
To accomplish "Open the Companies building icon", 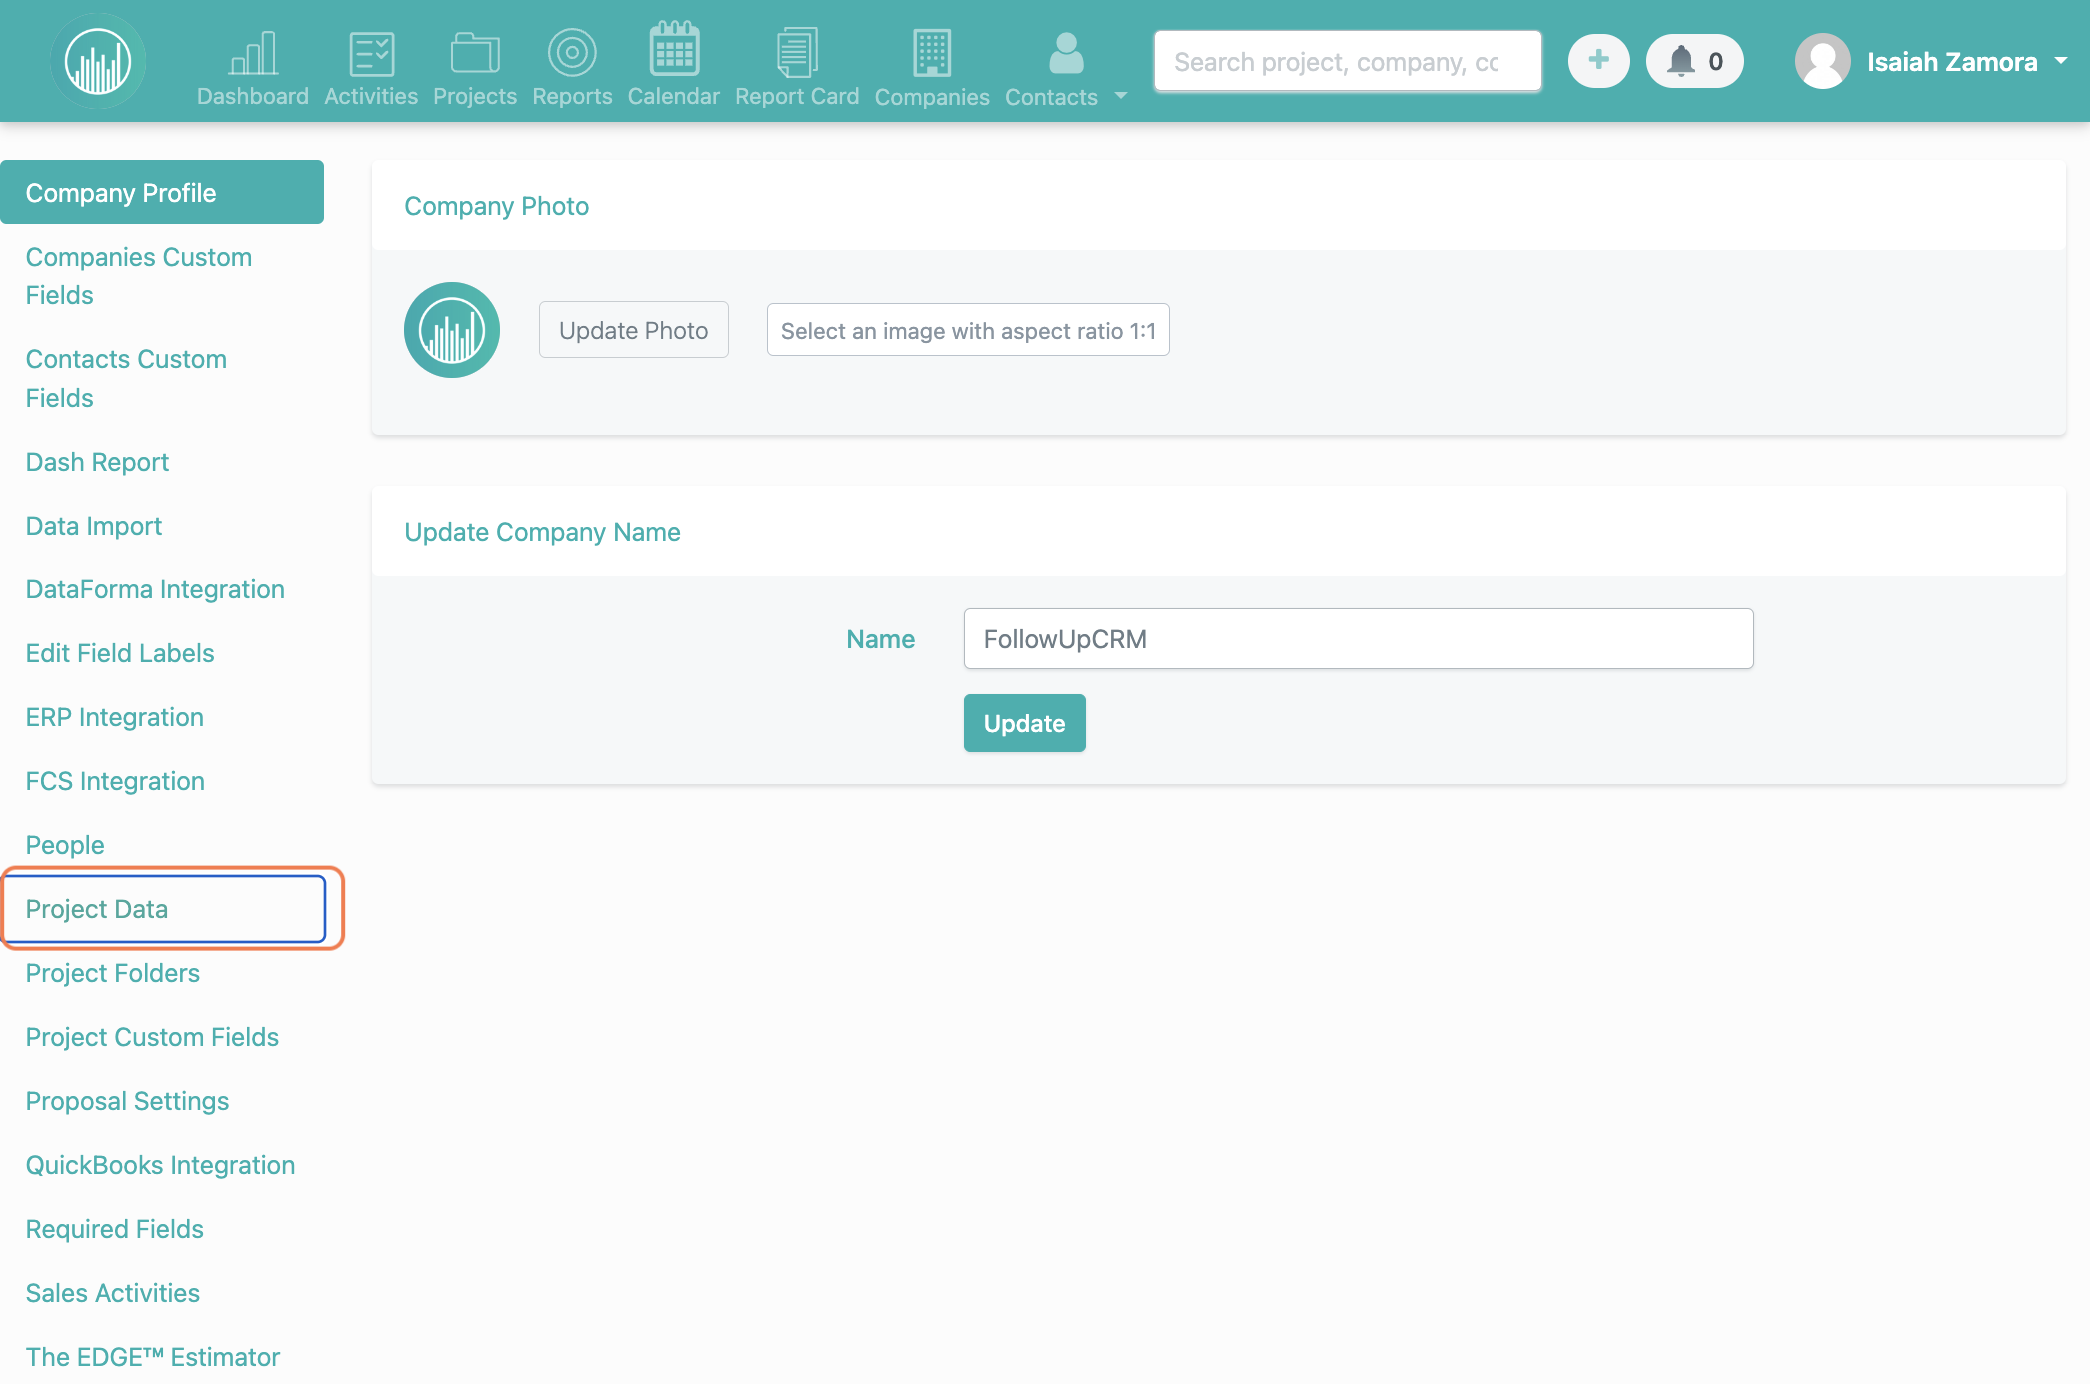I will 932,52.
